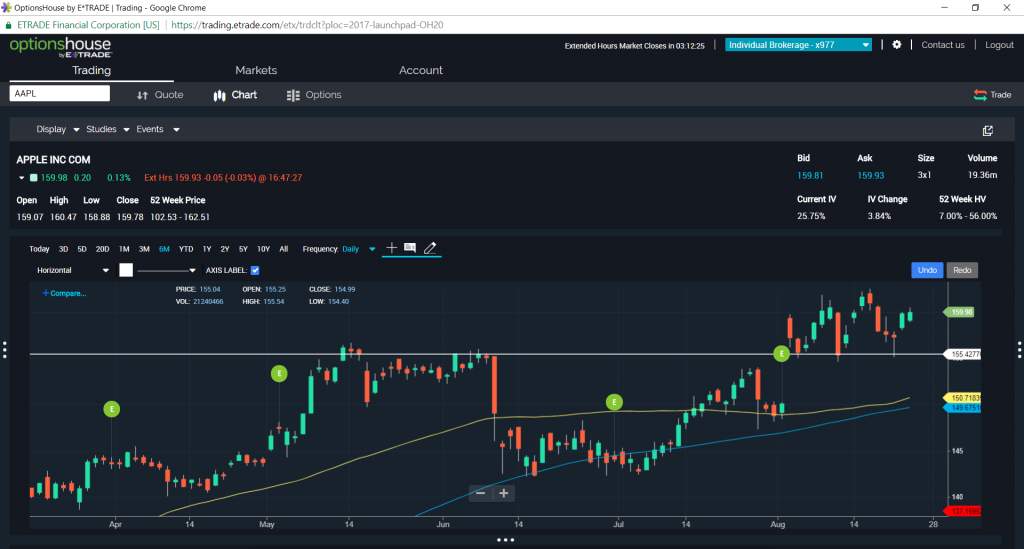This screenshot has height=549, width=1024.
Task: Click the Chart candlestick icon
Action: 219,95
